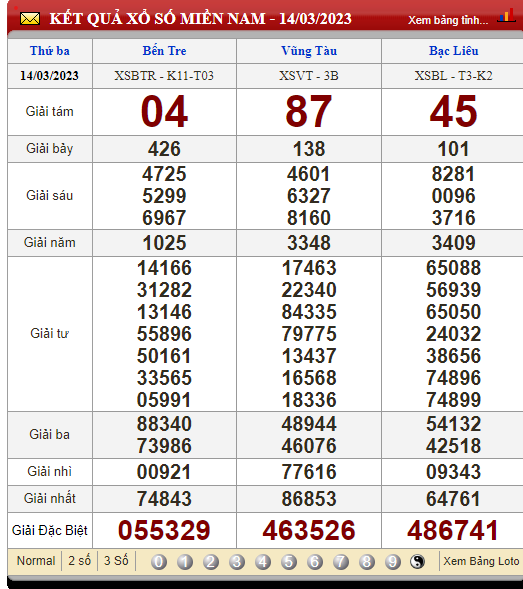This screenshot has height=589, width=523.
Task: Select digit ball 3 filter
Action: point(237,562)
